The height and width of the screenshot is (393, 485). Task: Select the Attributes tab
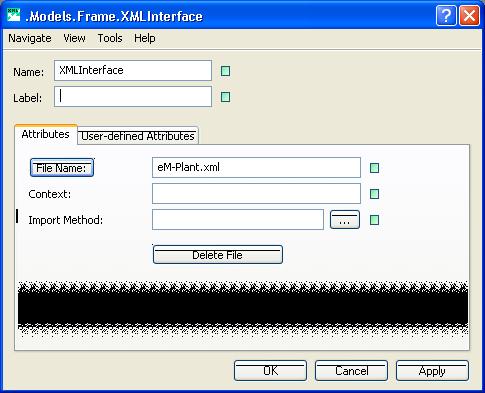[x=46, y=134]
